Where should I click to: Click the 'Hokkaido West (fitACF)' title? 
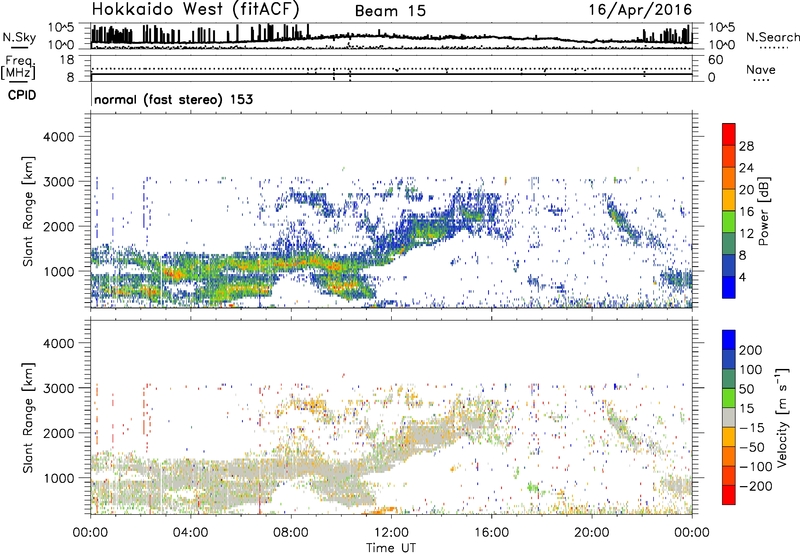[195, 9]
